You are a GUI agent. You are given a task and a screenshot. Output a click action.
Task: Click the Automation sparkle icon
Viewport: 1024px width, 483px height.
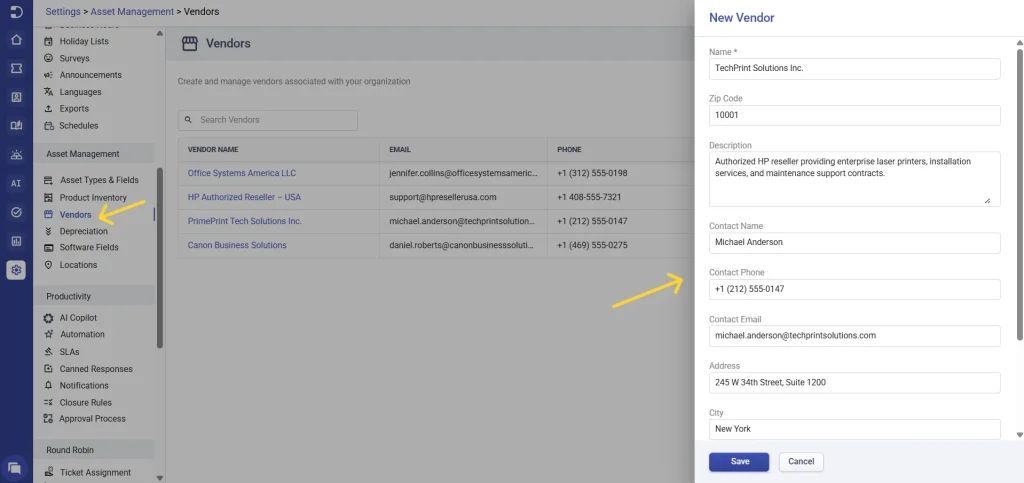point(48,334)
